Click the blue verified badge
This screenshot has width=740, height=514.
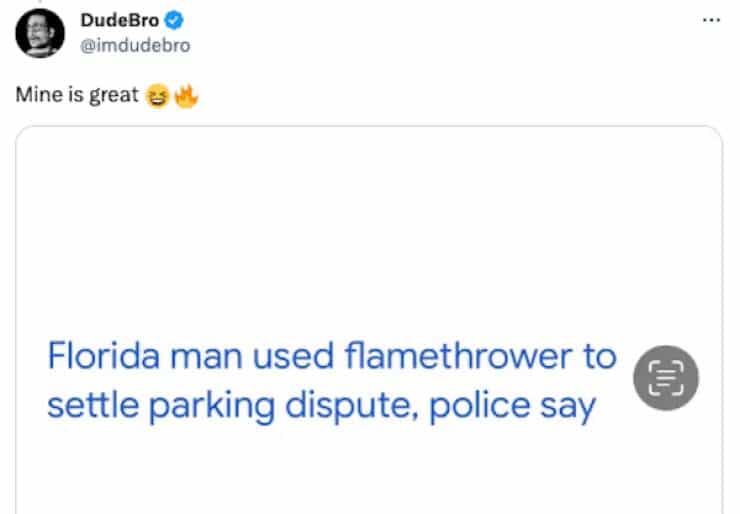[x=172, y=21]
